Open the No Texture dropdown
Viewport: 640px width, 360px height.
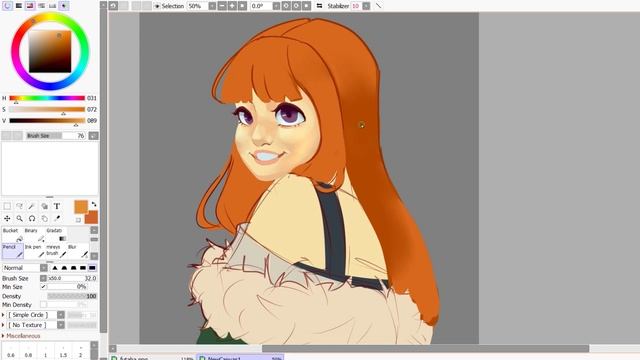coord(61,325)
